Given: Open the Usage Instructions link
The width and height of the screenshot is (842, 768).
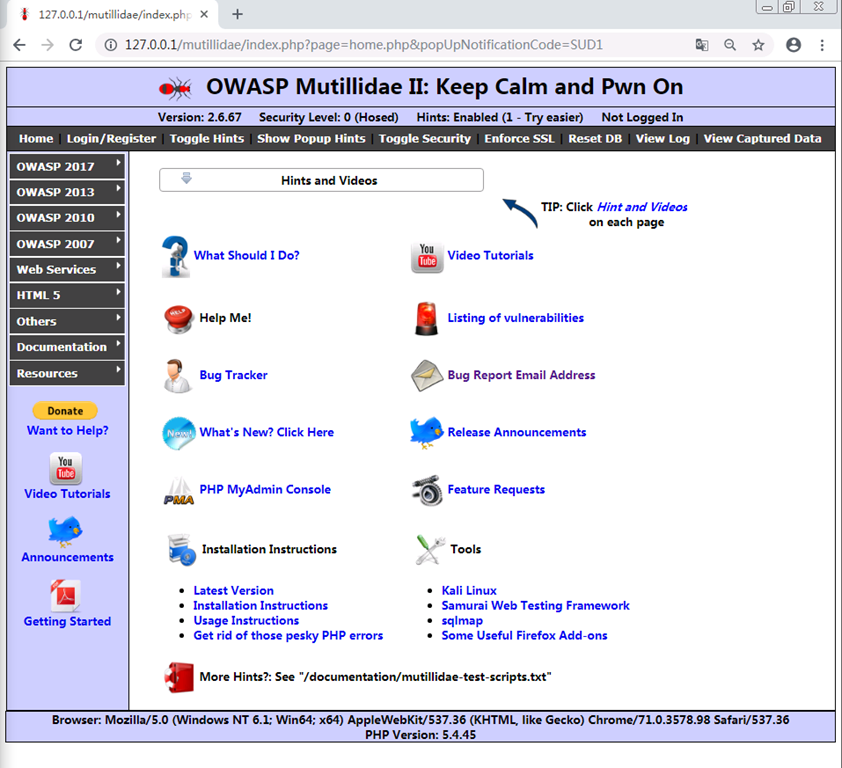Looking at the screenshot, I should pyautogui.click(x=246, y=621).
